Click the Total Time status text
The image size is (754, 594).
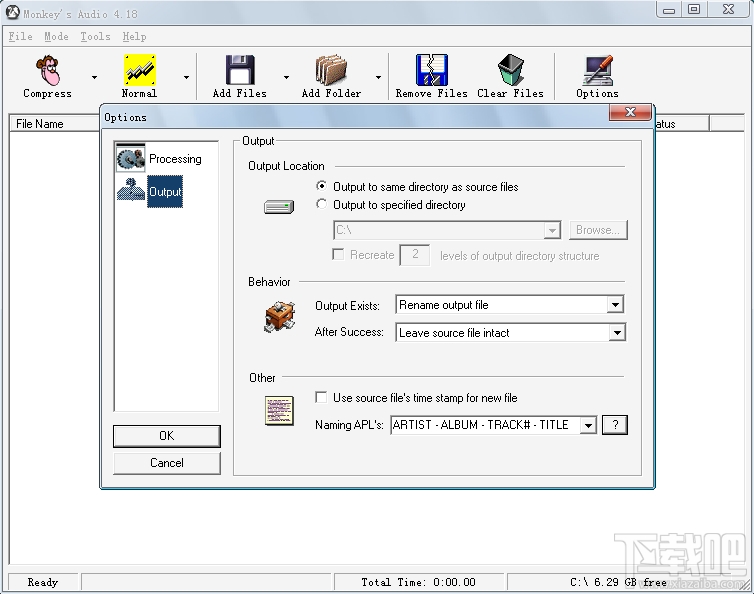pyautogui.click(x=418, y=582)
